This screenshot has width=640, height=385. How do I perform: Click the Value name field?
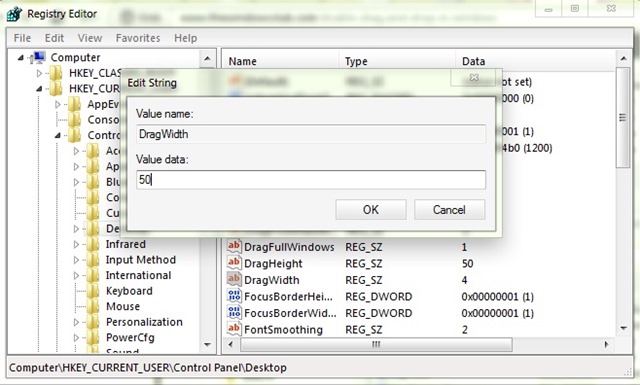[x=311, y=134]
